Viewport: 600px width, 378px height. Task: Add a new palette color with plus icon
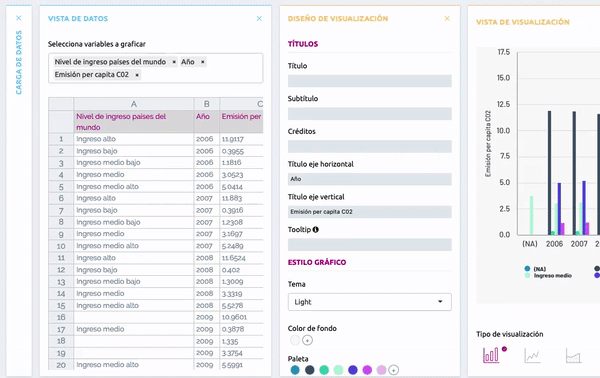pos(393,370)
